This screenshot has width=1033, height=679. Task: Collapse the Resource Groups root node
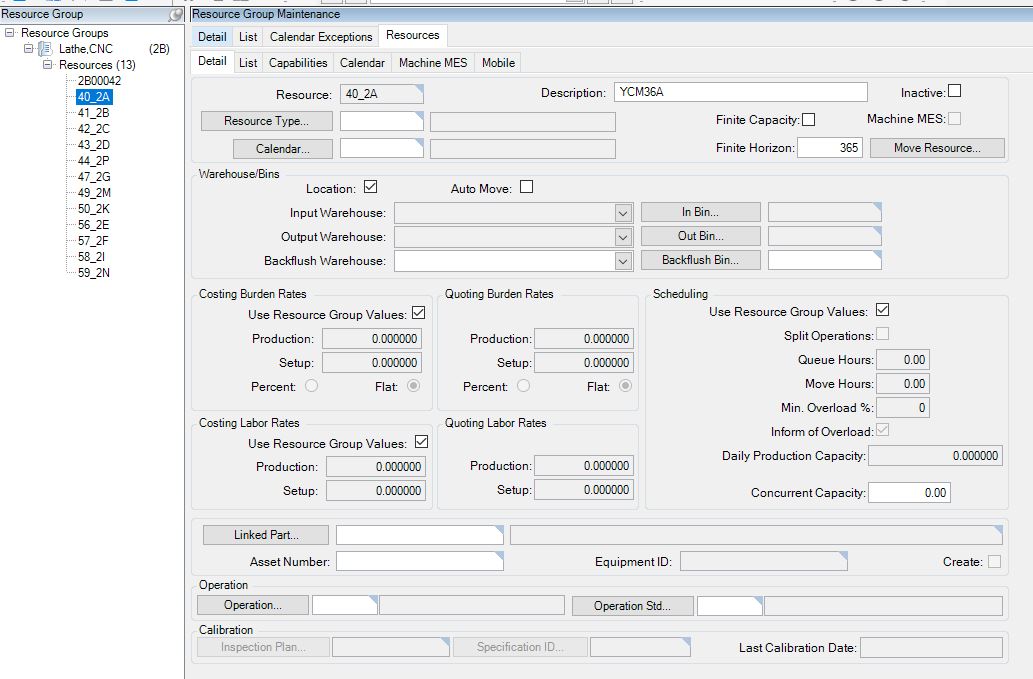pyautogui.click(x=9, y=32)
